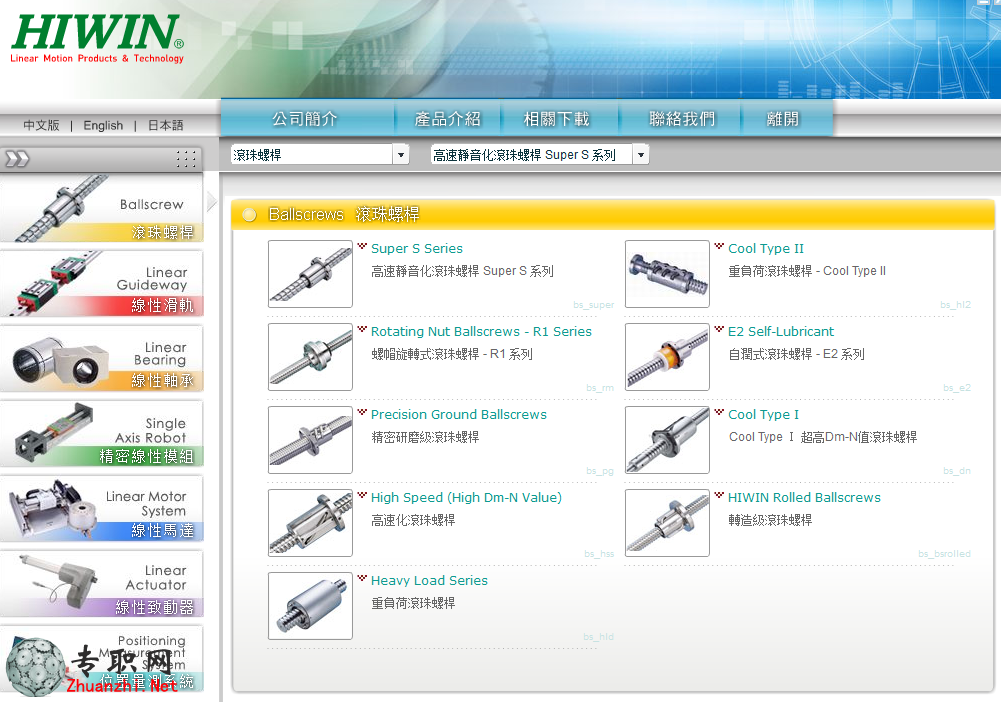Viewport: 1001px width, 702px height.
Task: Open the Linear Motor System category
Action: point(102,509)
